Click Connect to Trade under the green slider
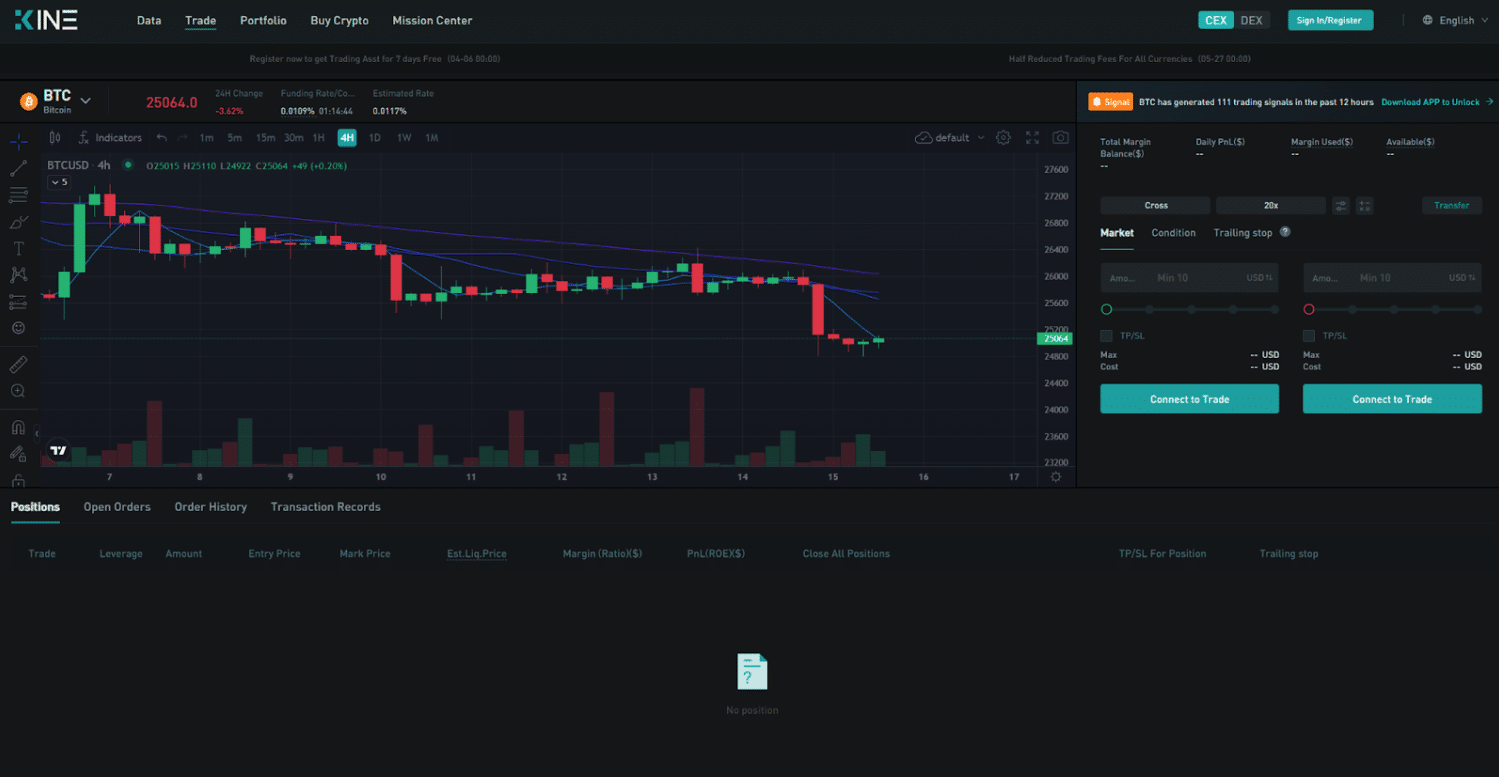The height and width of the screenshot is (777, 1499). pyautogui.click(x=1189, y=399)
